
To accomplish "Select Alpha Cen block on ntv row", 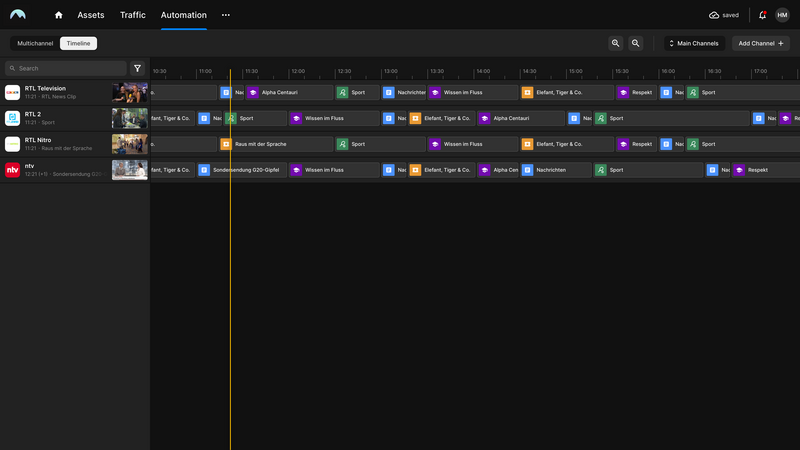I will [497, 170].
